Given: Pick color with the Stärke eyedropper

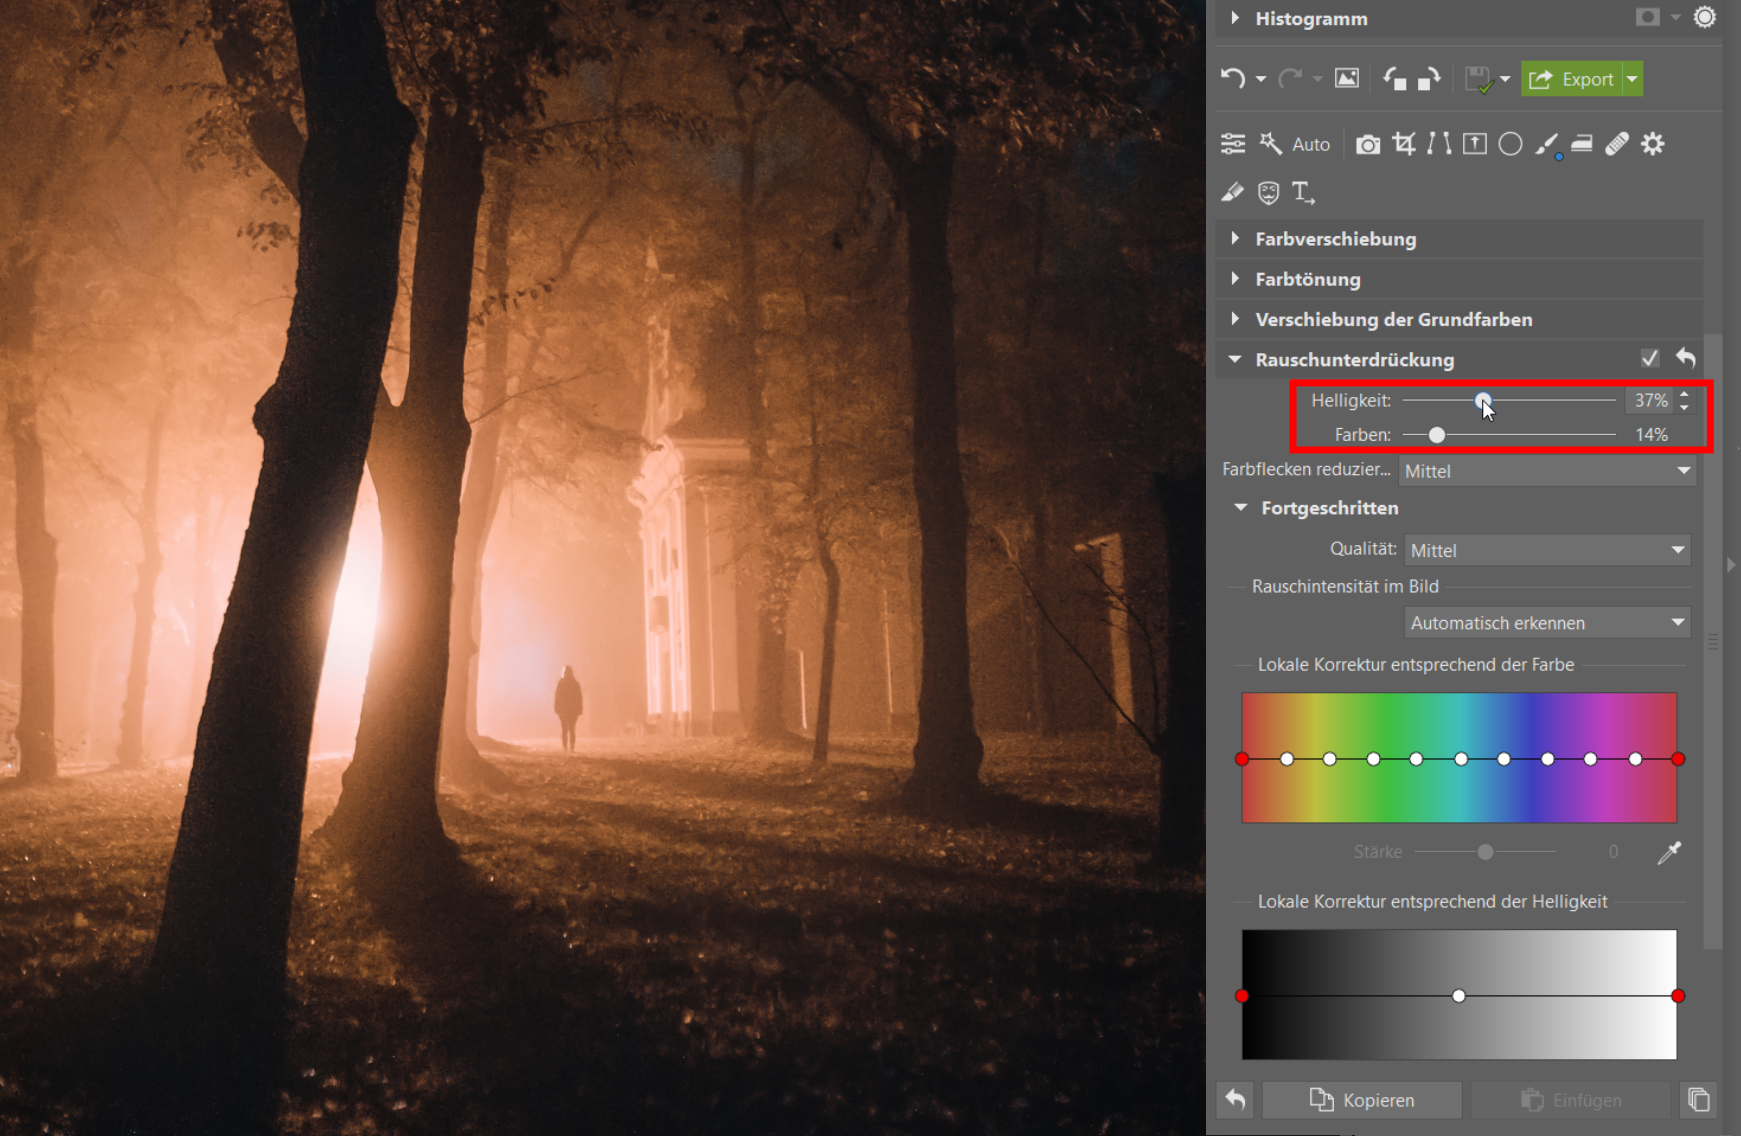Looking at the screenshot, I should [1669, 852].
